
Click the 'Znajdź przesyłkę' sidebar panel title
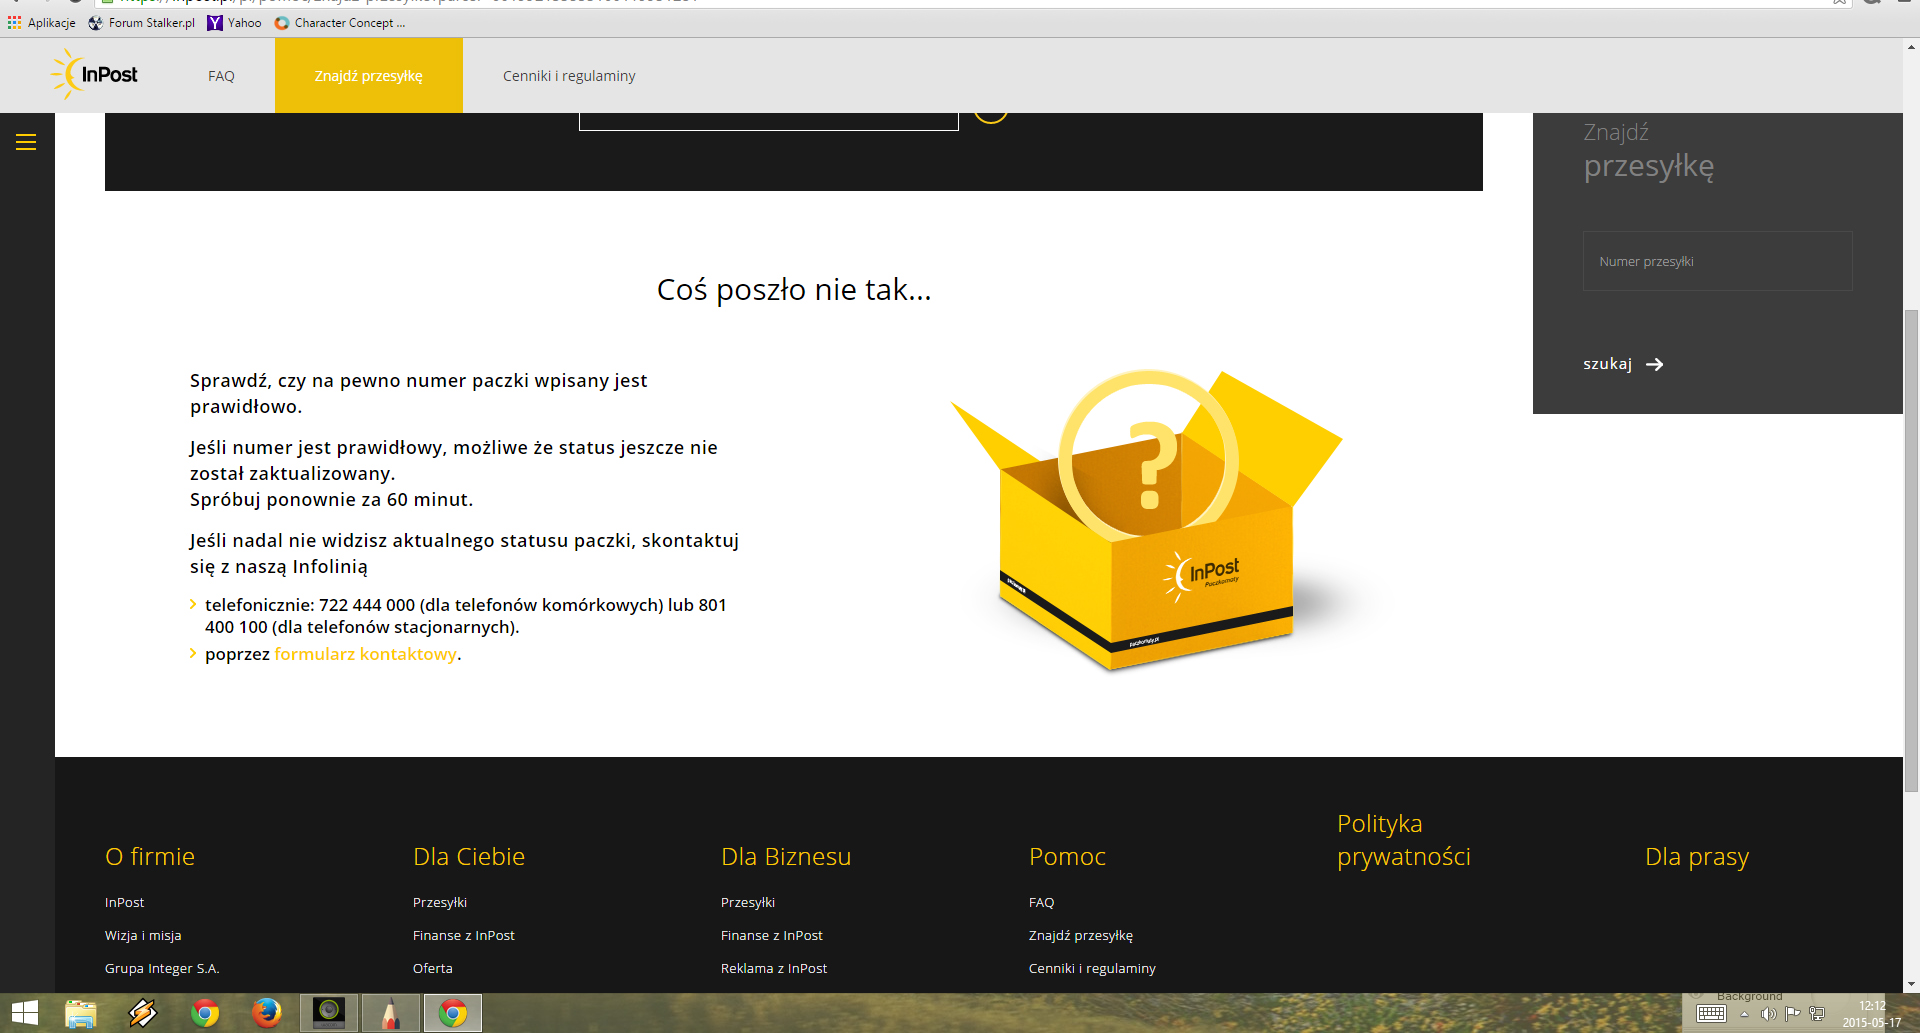pyautogui.click(x=1649, y=150)
